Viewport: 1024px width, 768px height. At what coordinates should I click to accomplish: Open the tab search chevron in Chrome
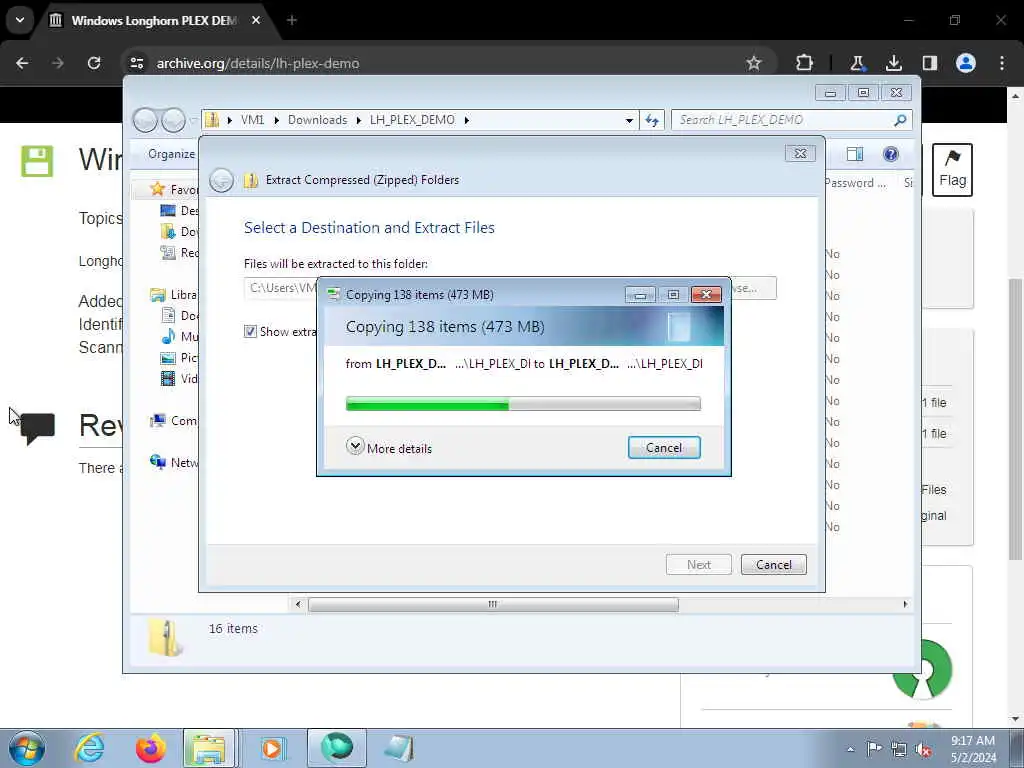(20, 20)
